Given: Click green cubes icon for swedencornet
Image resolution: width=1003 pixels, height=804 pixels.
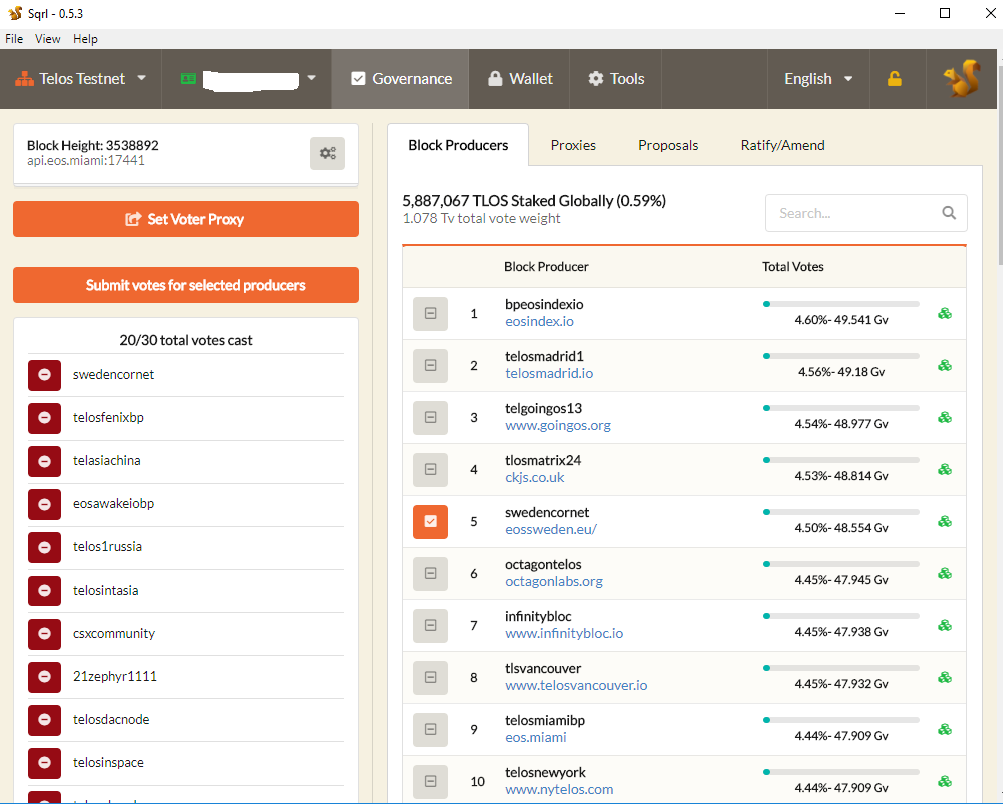Looking at the screenshot, I should tap(945, 521).
